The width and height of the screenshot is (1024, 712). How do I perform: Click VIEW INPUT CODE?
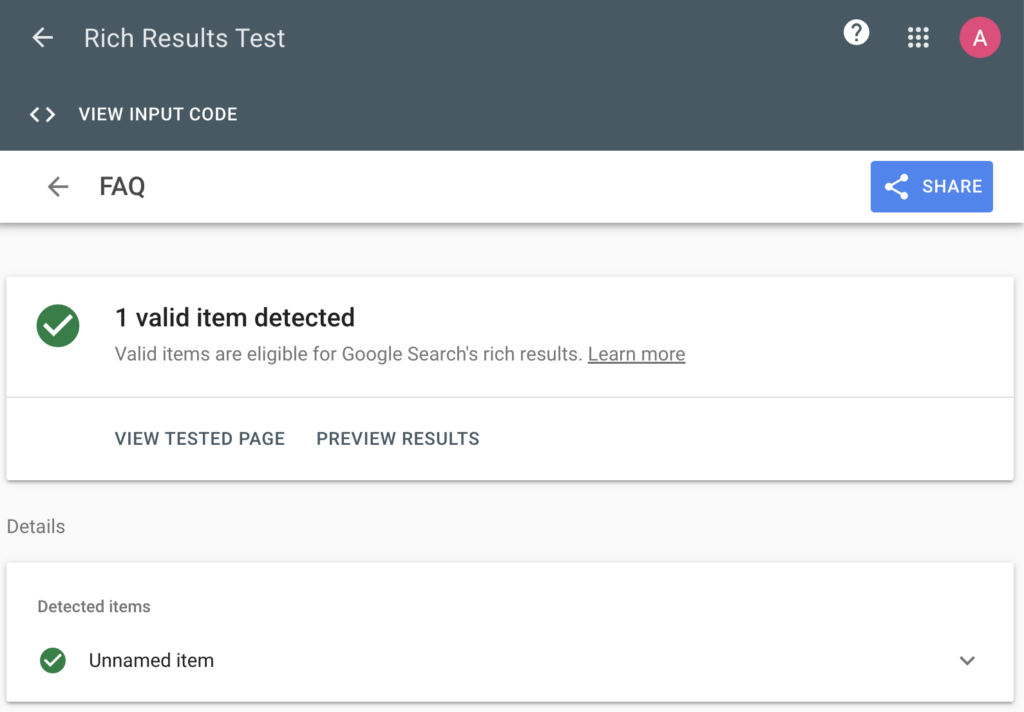point(158,114)
